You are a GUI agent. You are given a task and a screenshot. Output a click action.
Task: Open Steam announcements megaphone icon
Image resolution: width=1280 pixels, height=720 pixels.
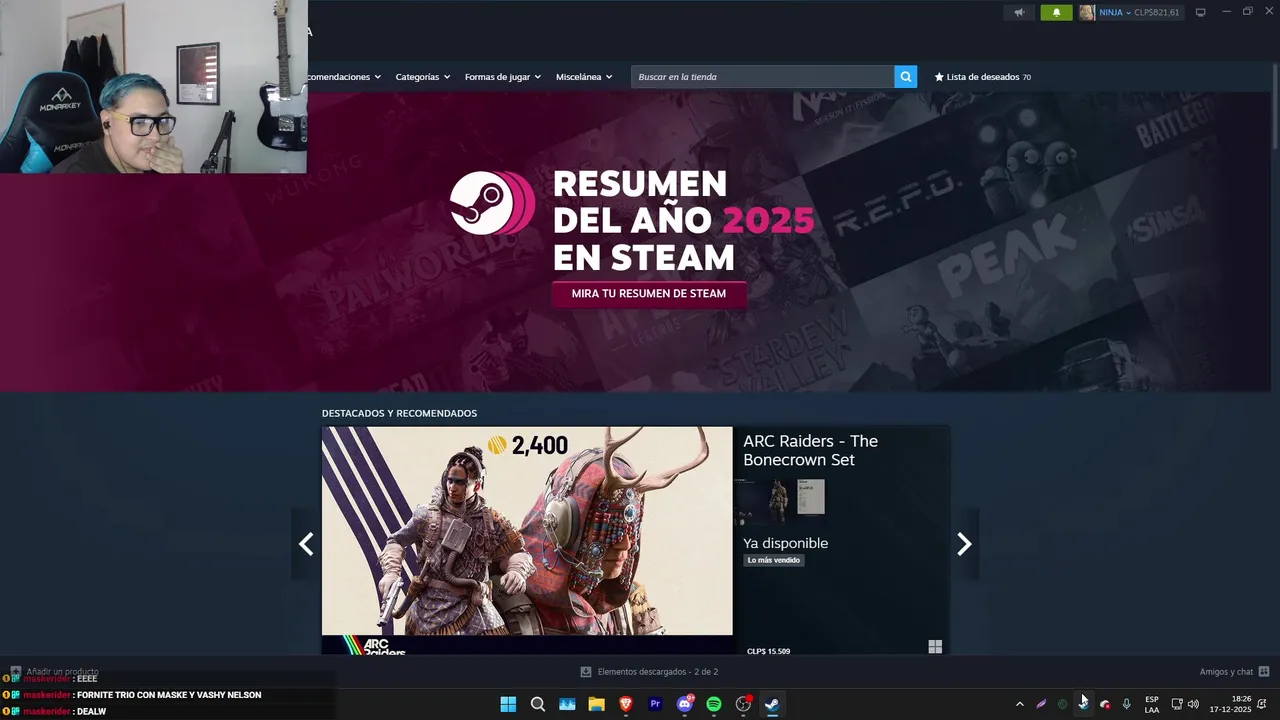click(1019, 13)
